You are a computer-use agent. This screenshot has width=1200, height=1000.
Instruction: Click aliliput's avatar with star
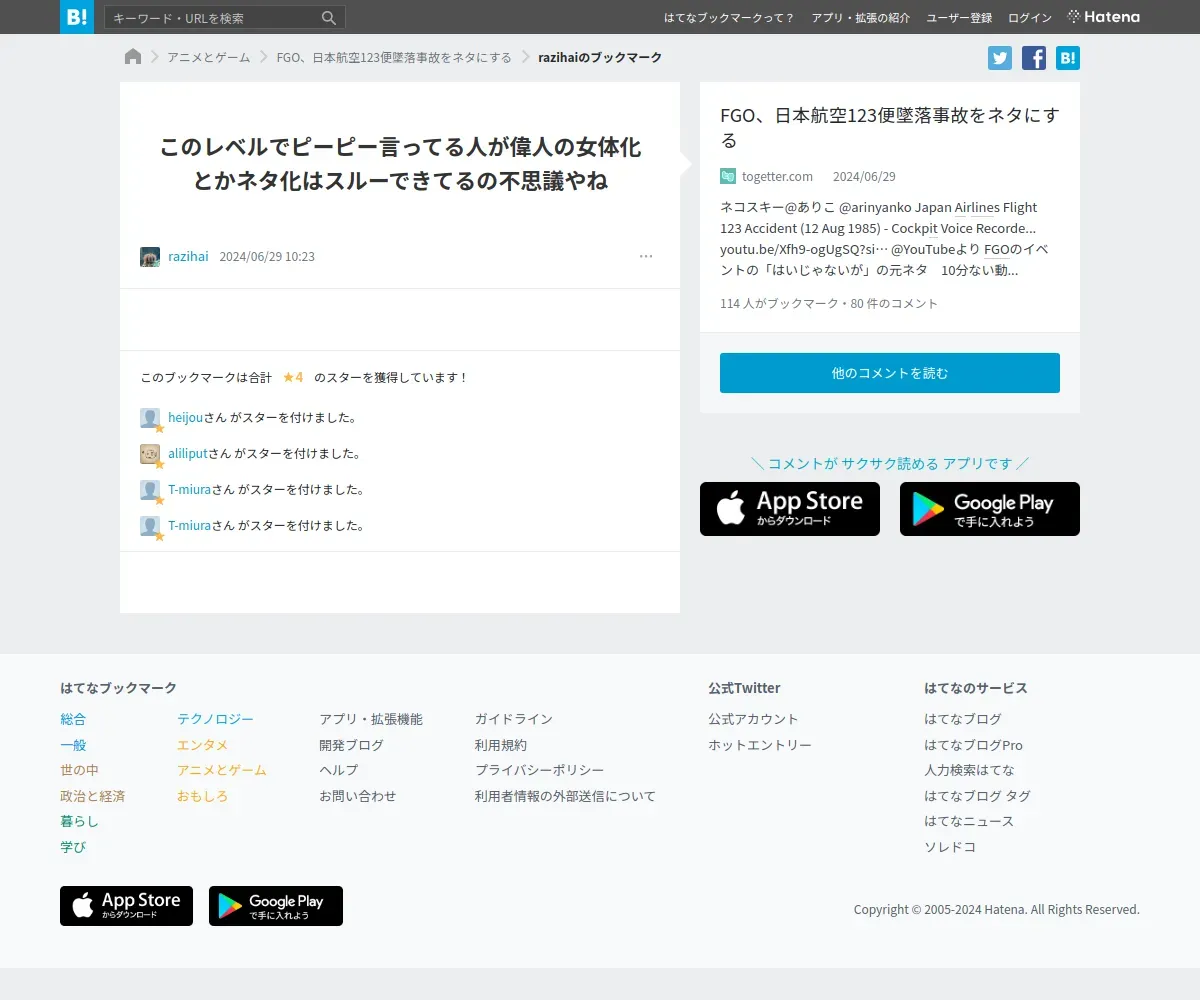[150, 454]
